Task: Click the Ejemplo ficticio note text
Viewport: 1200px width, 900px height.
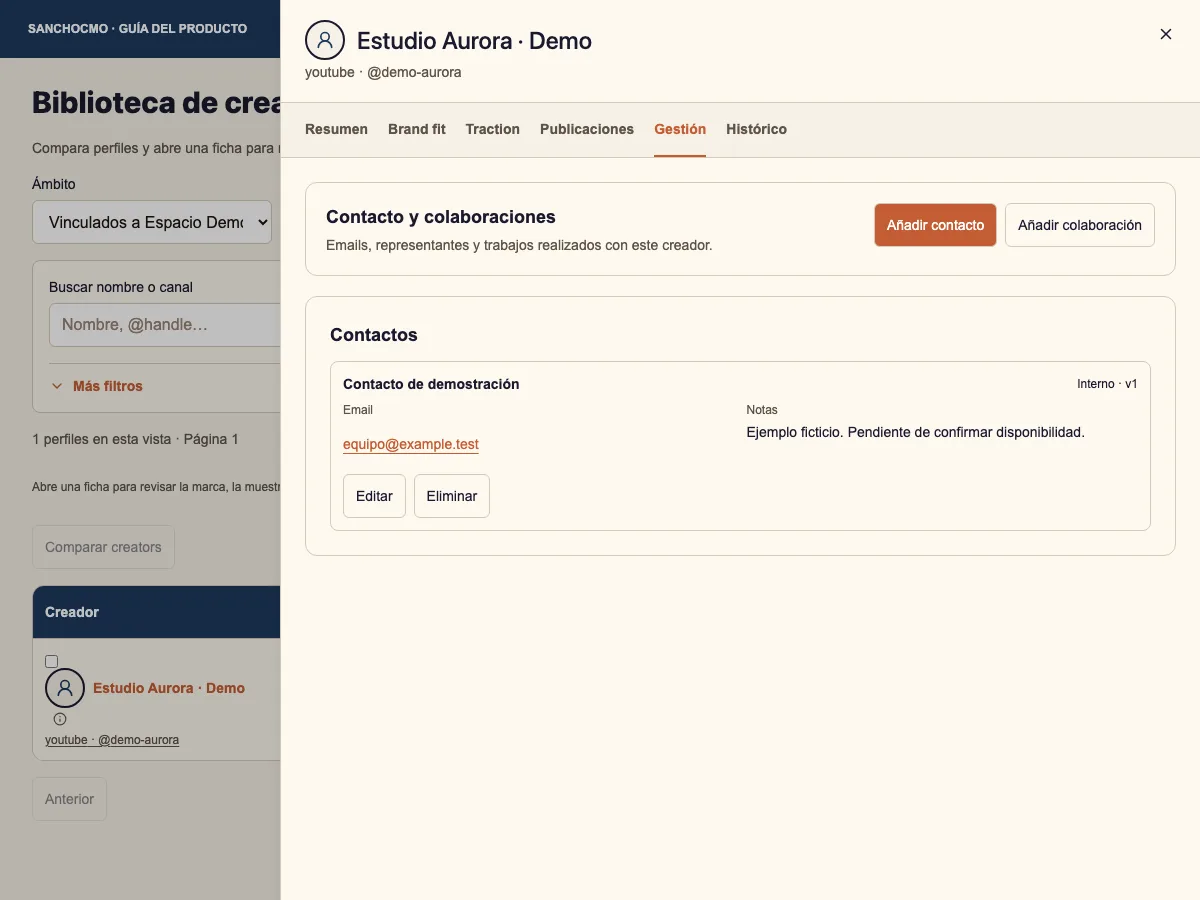Action: pos(915,433)
